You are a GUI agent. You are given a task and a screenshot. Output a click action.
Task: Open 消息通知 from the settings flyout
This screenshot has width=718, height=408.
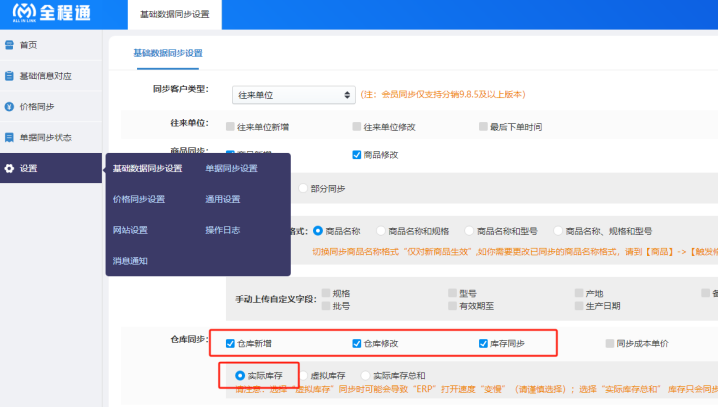click(130, 261)
